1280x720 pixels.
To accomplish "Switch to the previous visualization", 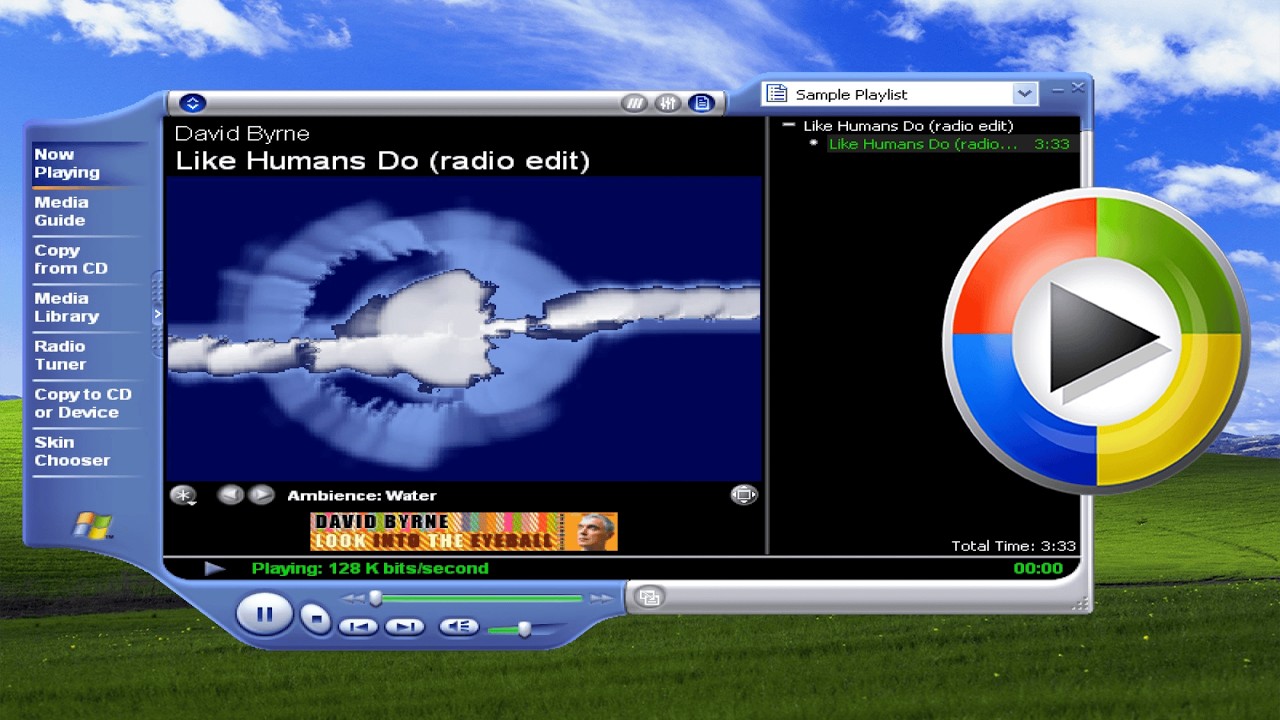I will 230,494.
